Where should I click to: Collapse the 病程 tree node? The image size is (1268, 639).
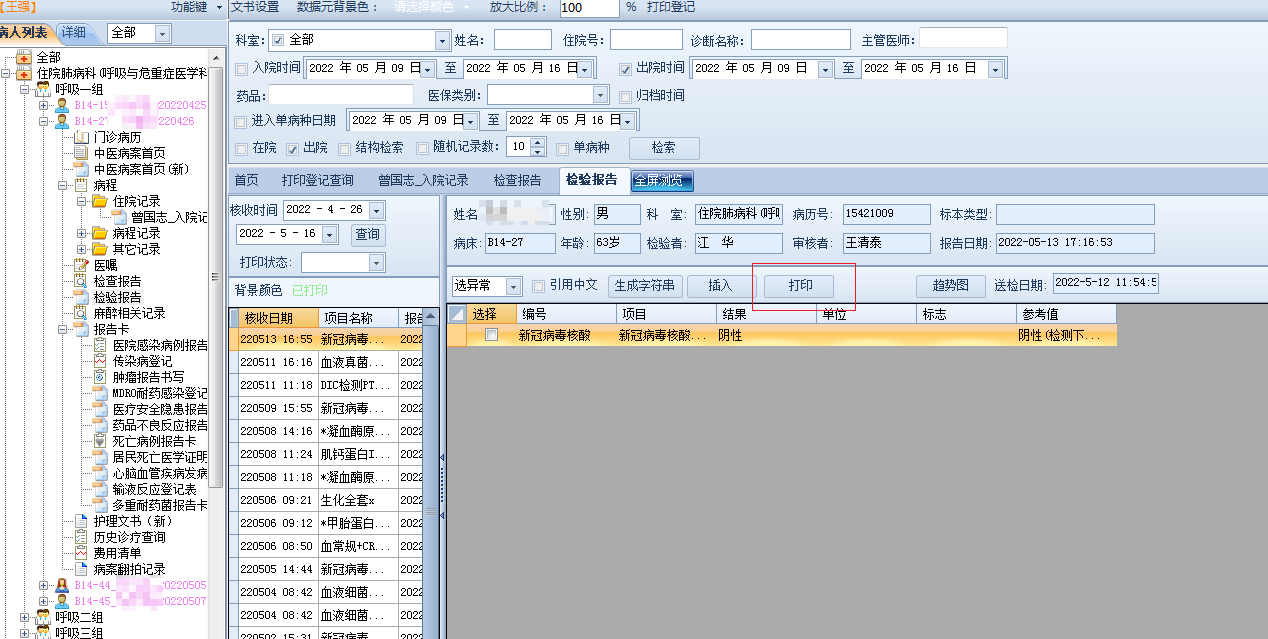(x=64, y=185)
